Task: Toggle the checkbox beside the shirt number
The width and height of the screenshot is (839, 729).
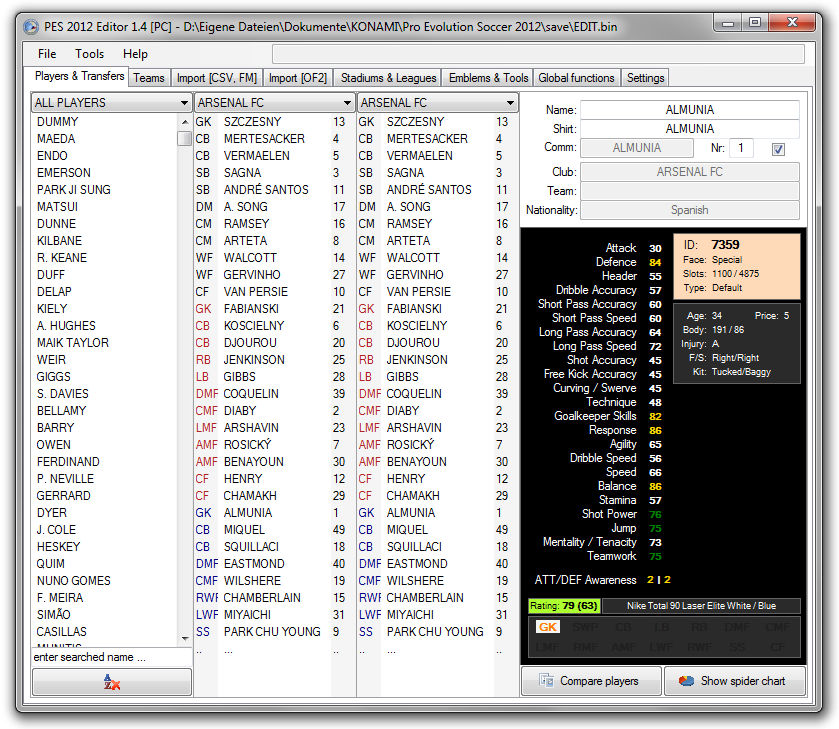Action: [779, 149]
